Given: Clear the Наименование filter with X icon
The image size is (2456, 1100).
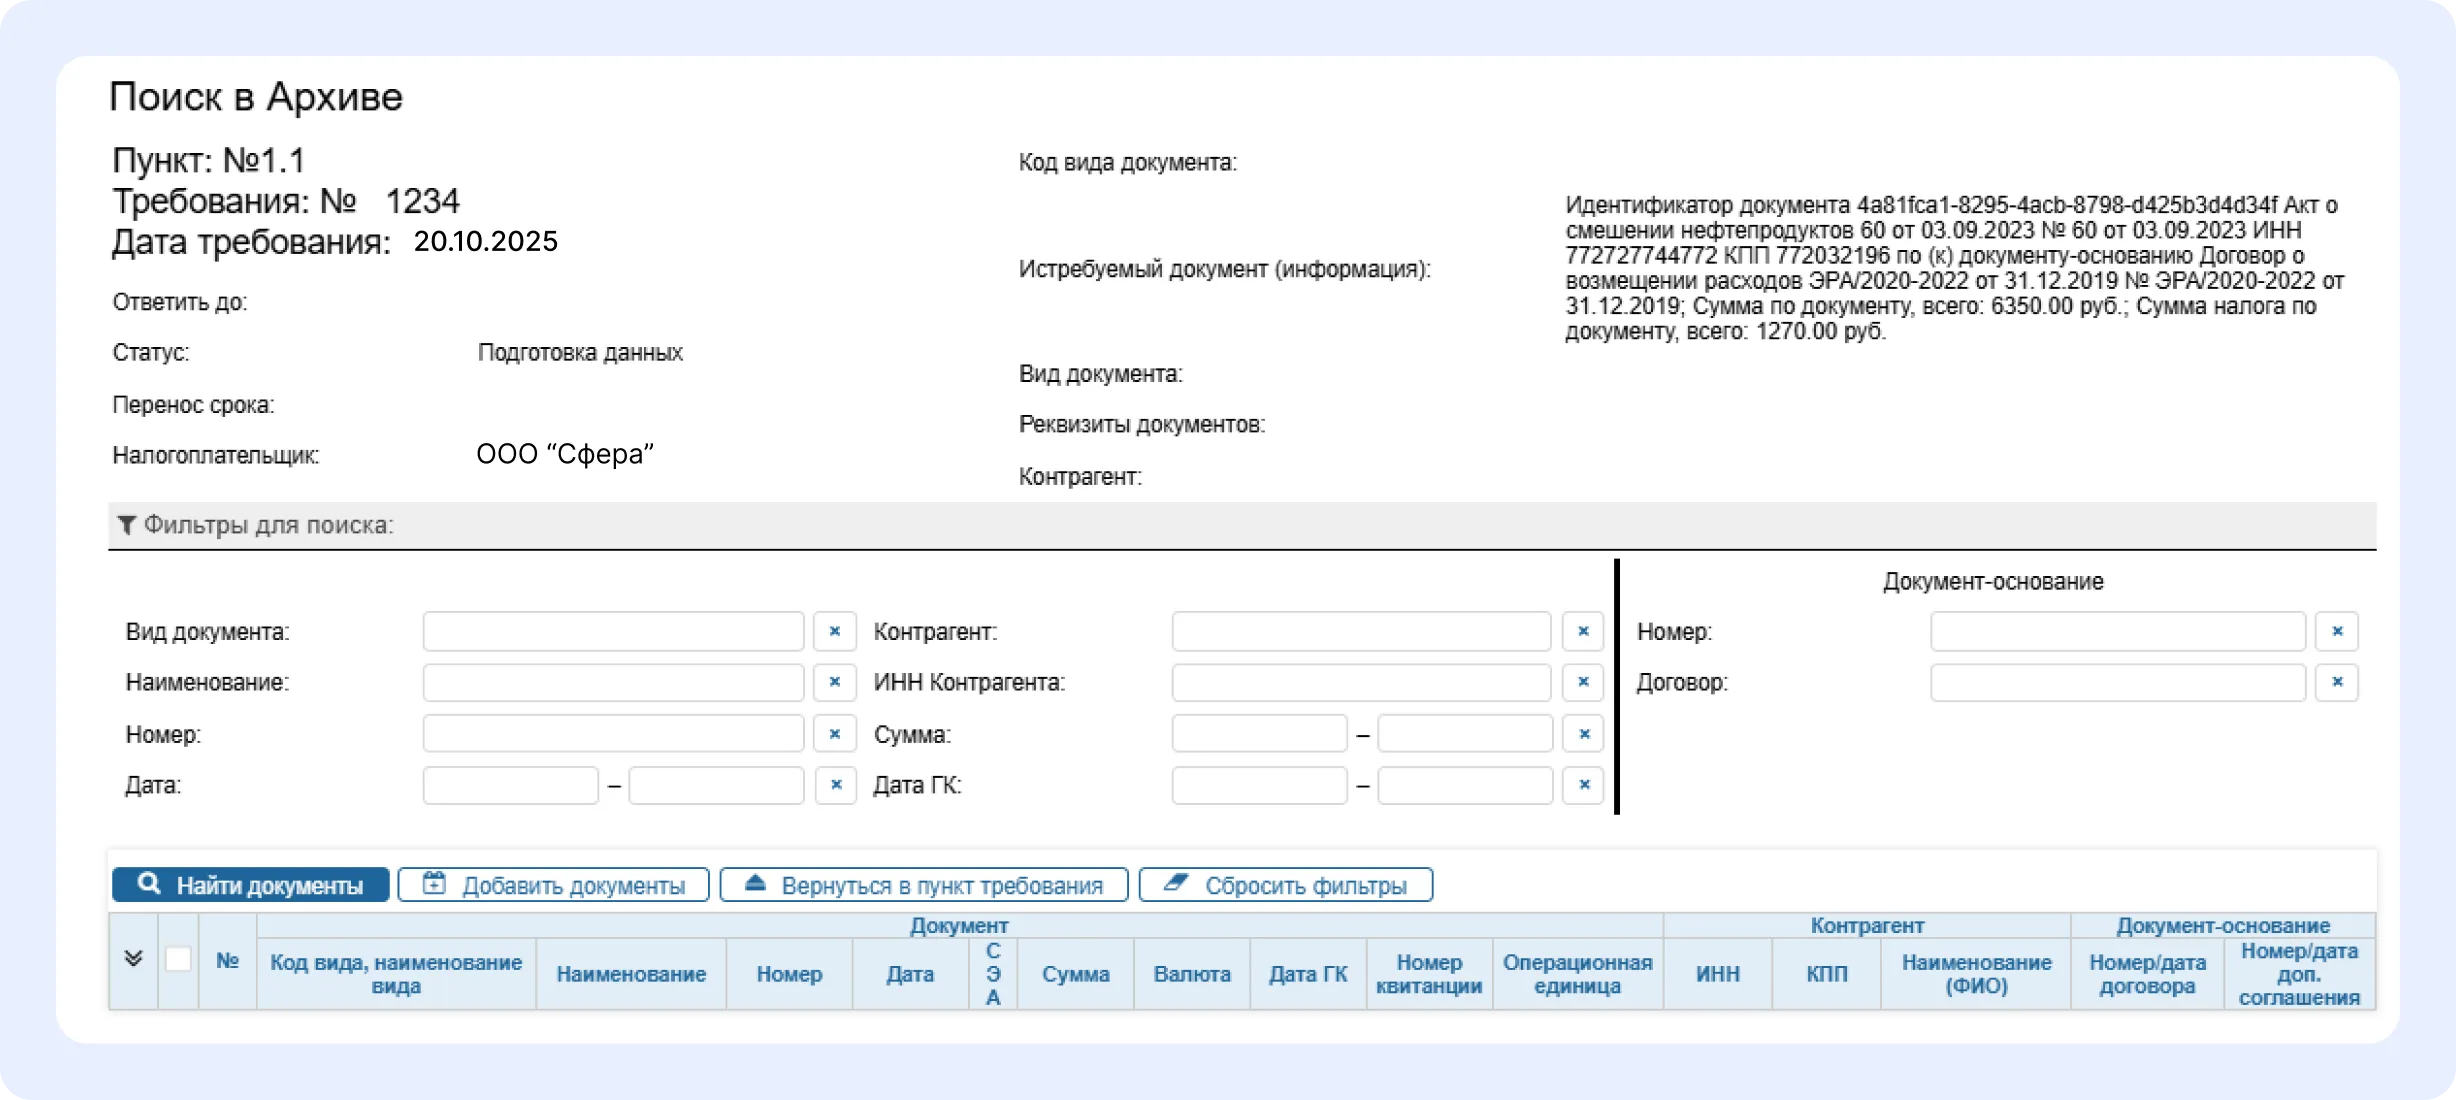Looking at the screenshot, I should [x=835, y=682].
